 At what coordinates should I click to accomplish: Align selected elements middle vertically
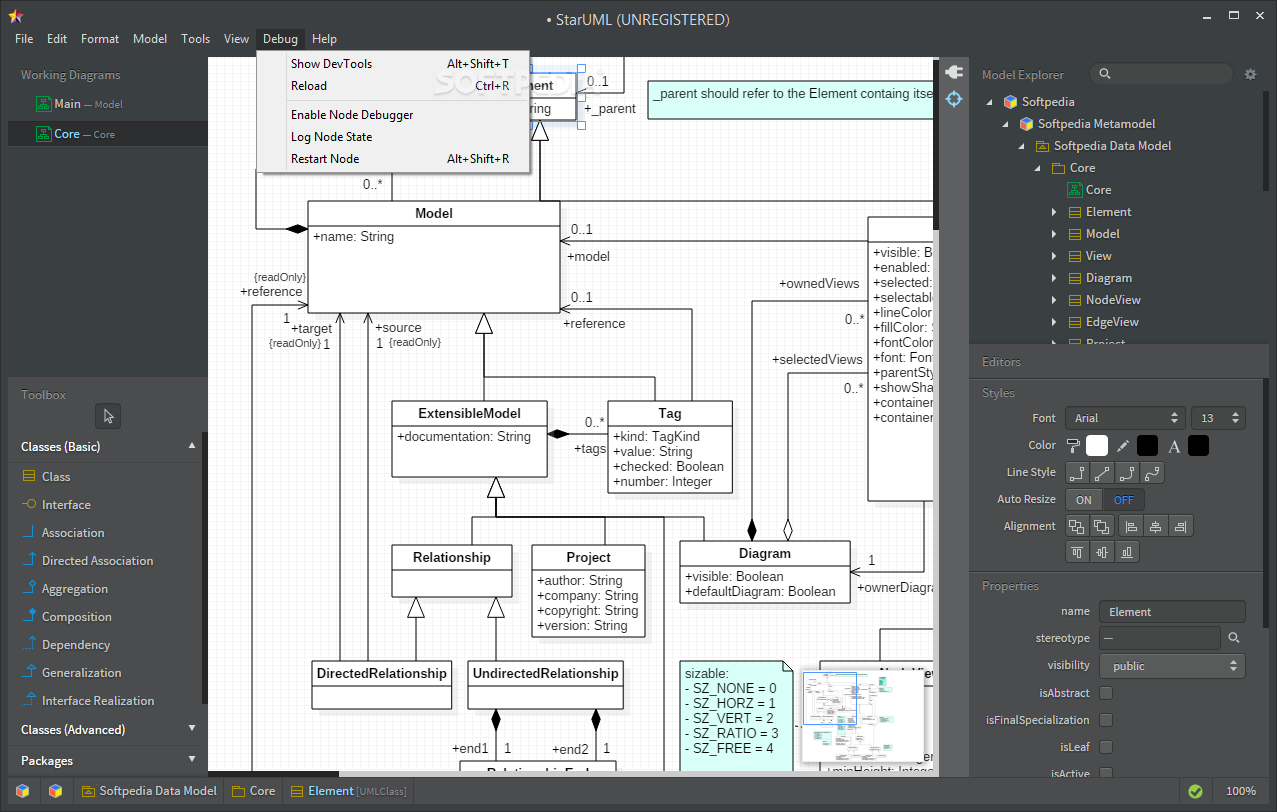[1103, 551]
